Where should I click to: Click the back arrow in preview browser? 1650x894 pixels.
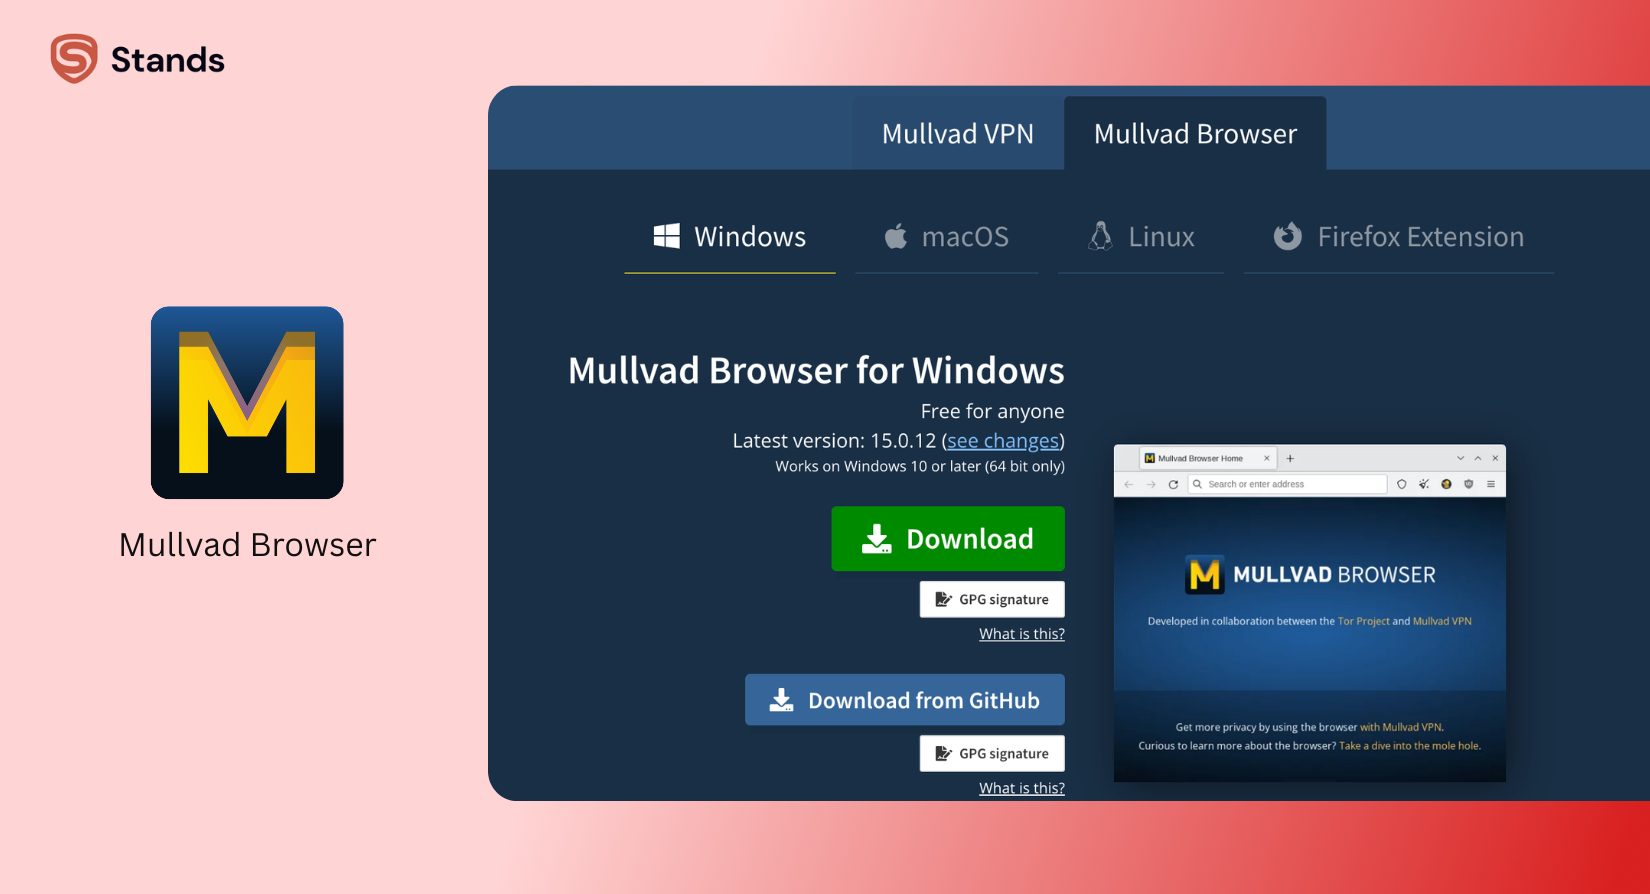point(1129,484)
